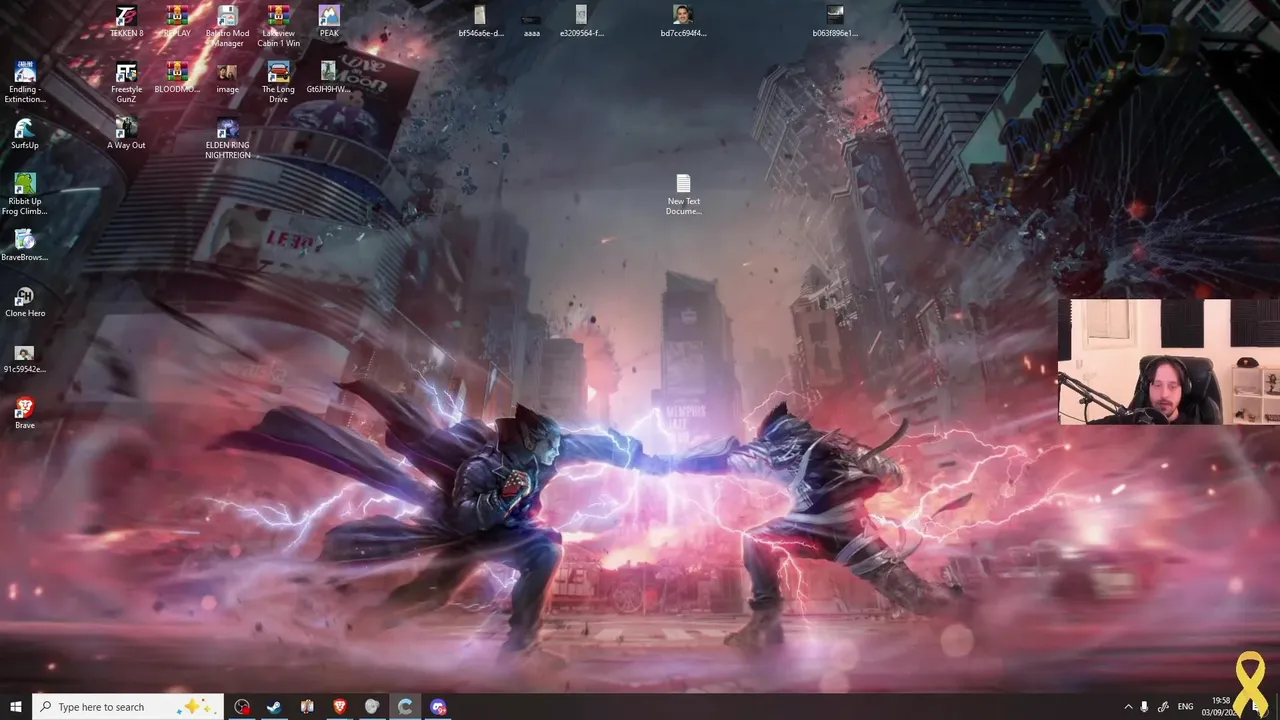Viewport: 1280px width, 720px height.
Task: Select the Freestyle GunZ shortcut
Action: (126, 82)
